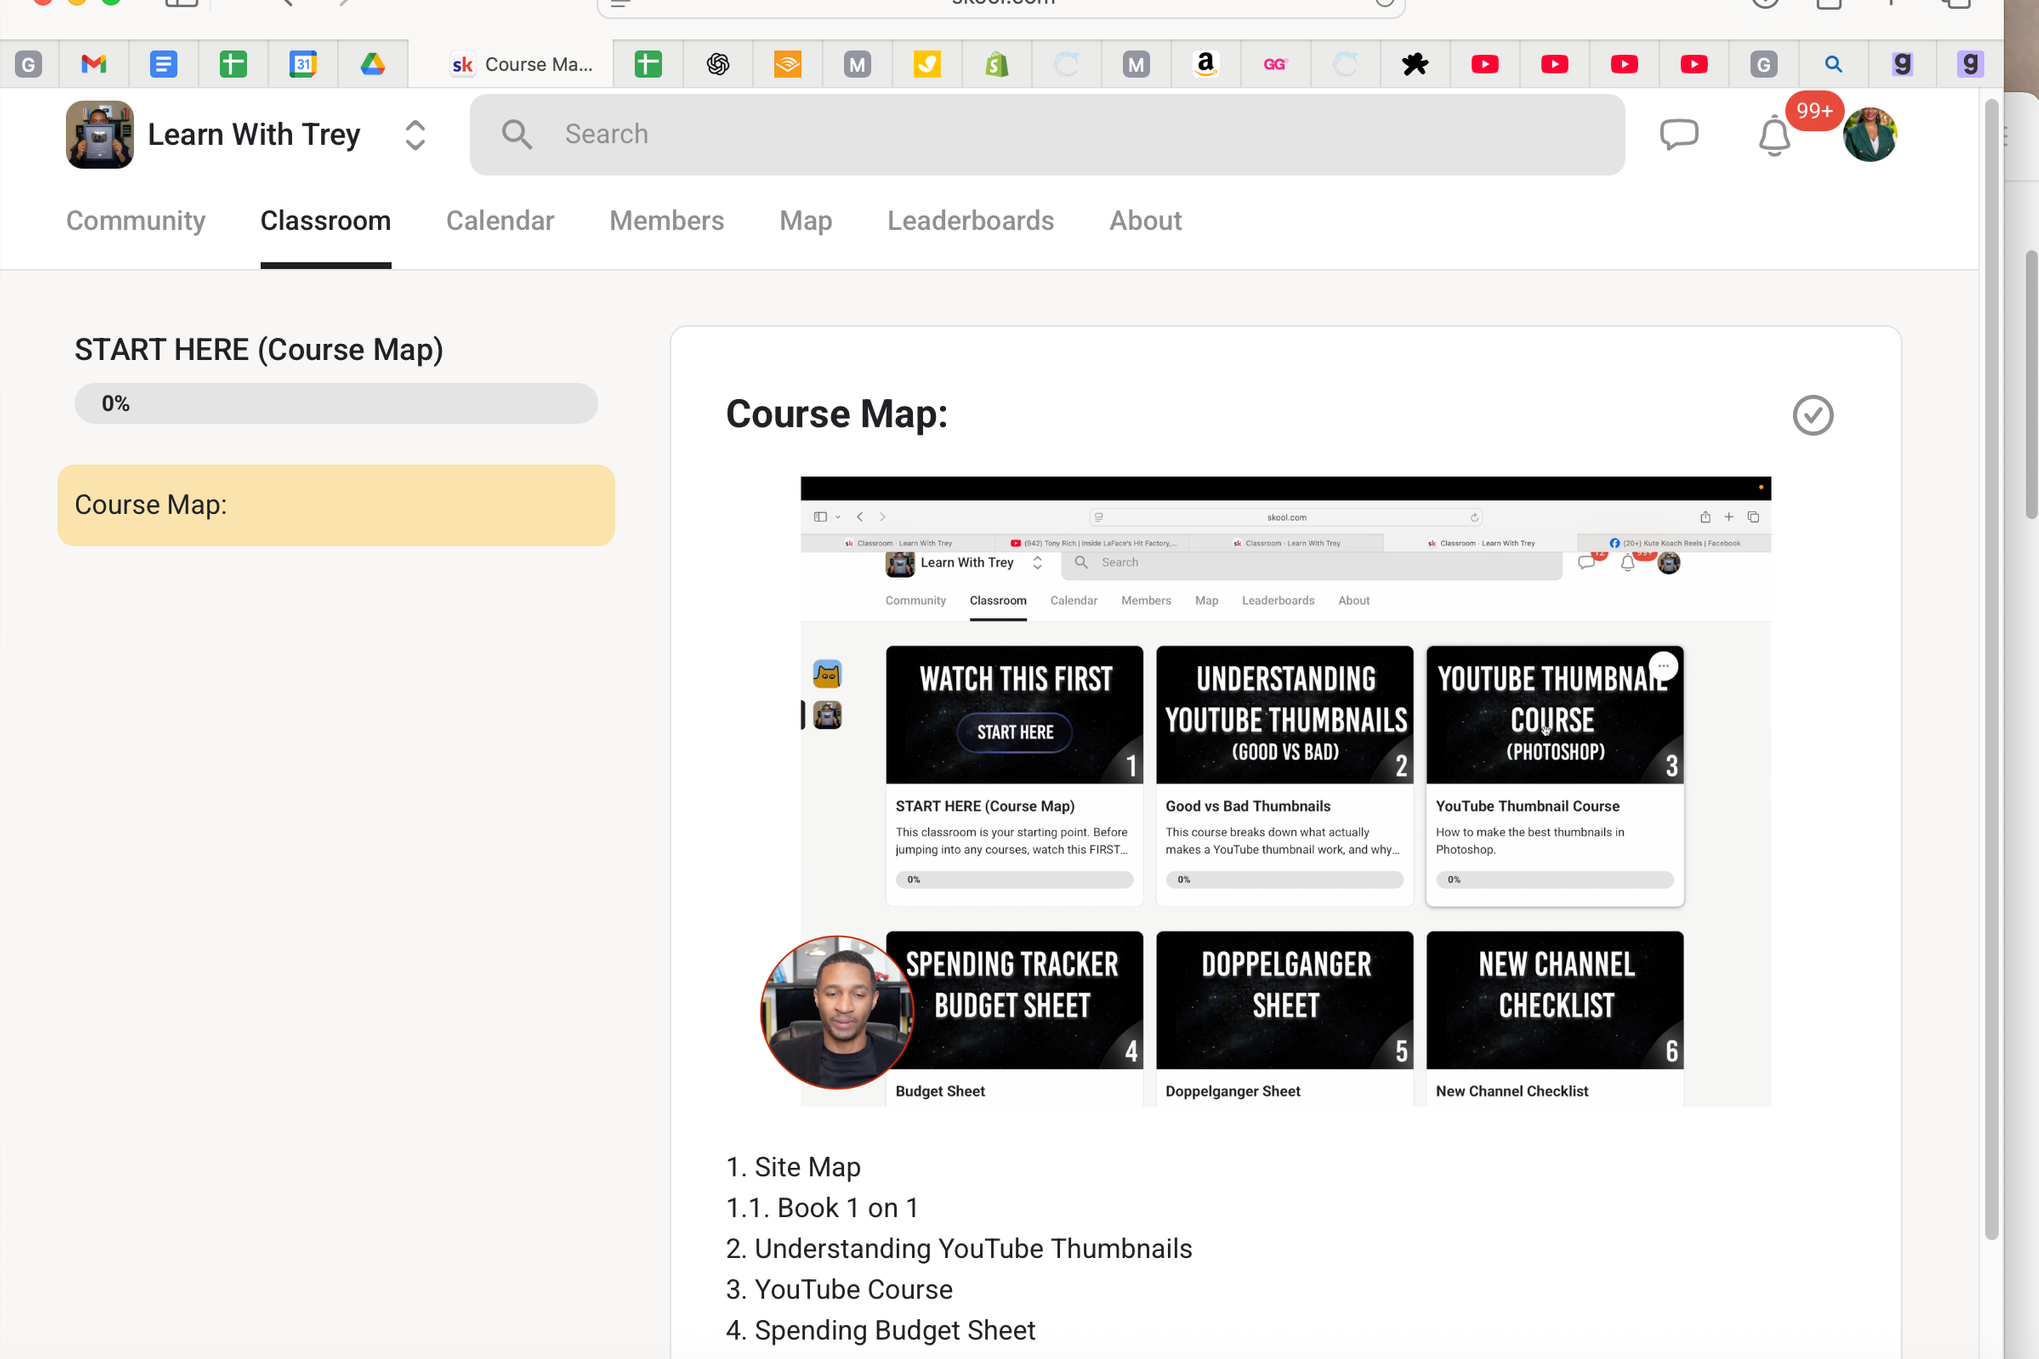
Task: Click the search magnifier icon
Action: 517,134
